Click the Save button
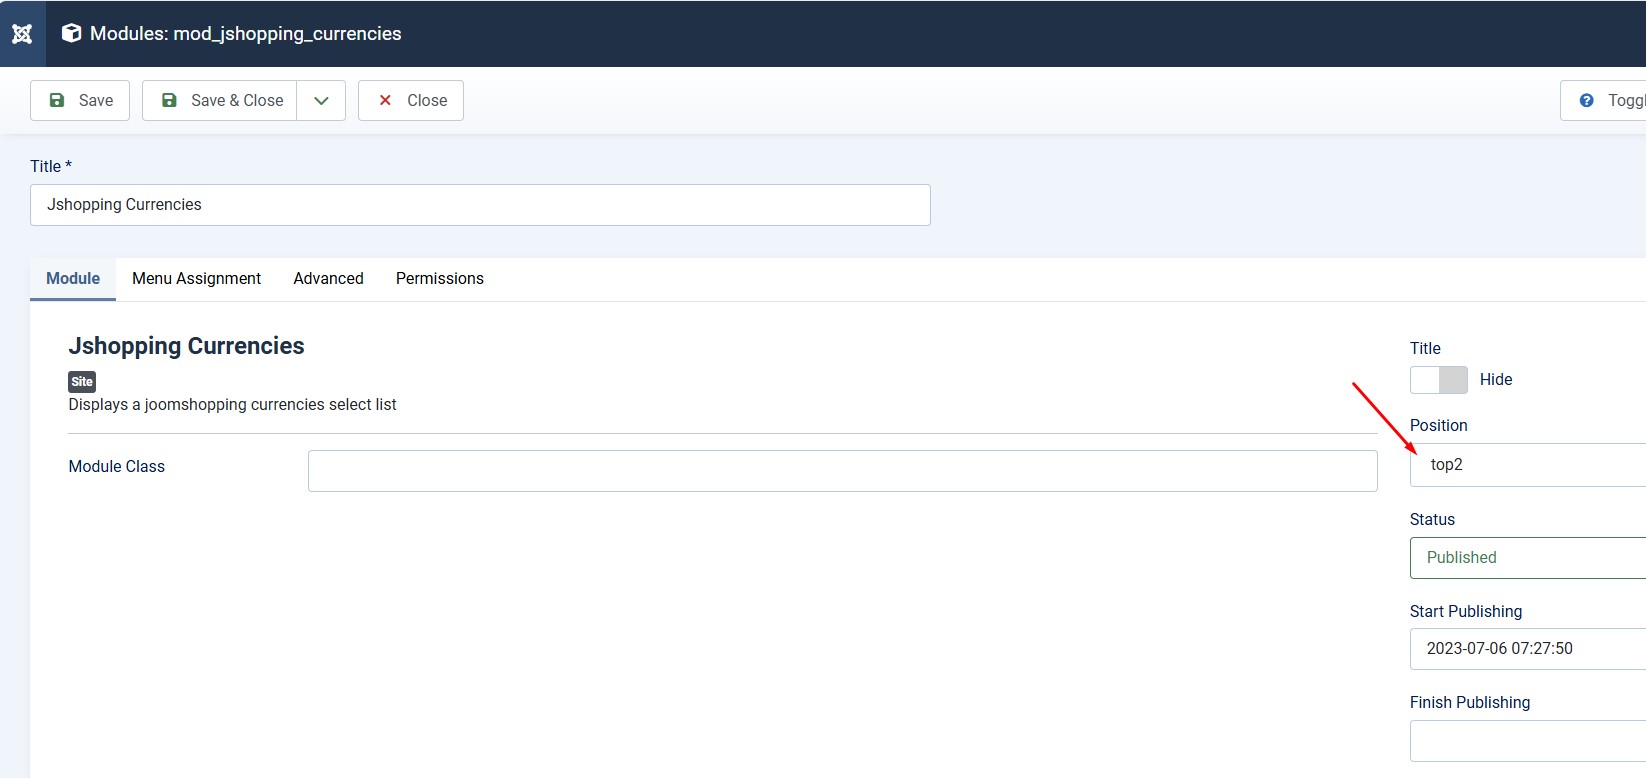The image size is (1646, 778). tap(80, 100)
